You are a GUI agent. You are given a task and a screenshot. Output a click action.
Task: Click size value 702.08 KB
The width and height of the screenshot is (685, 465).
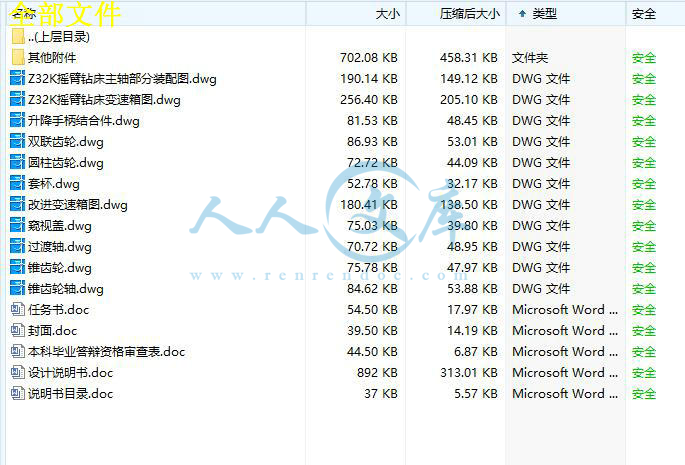pyautogui.click(x=369, y=58)
